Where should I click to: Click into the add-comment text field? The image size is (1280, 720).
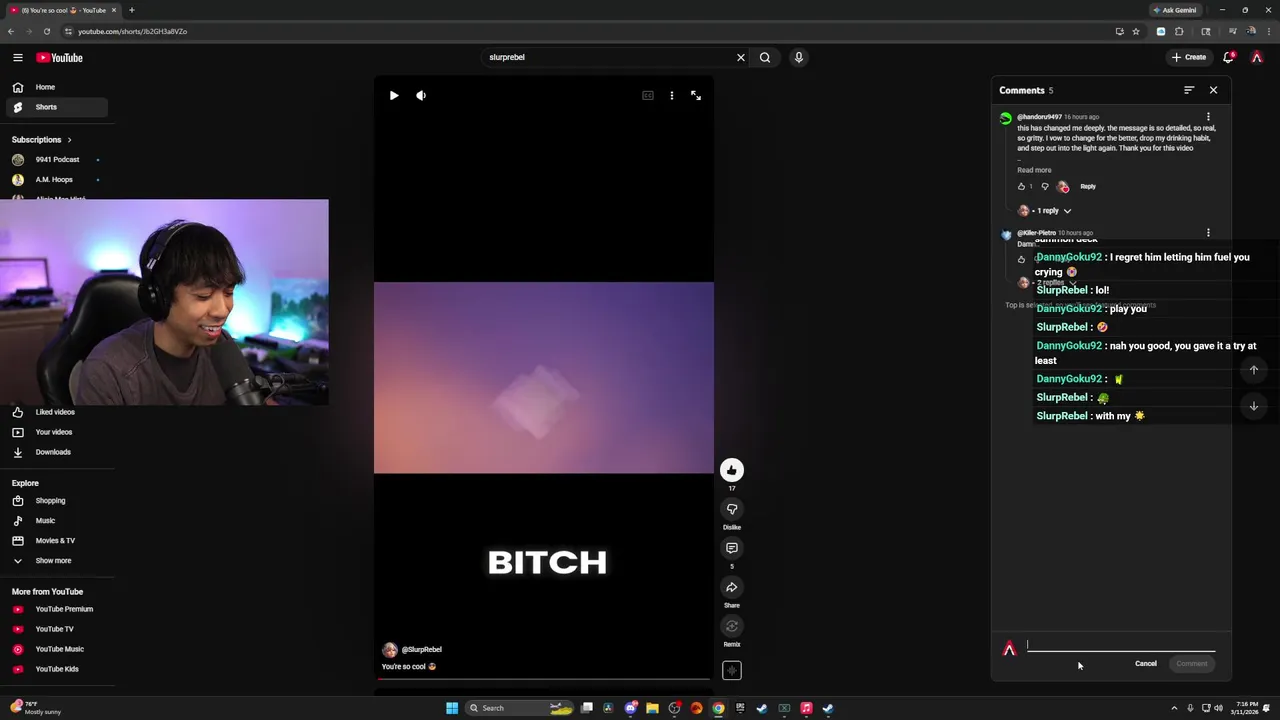(x=1121, y=645)
